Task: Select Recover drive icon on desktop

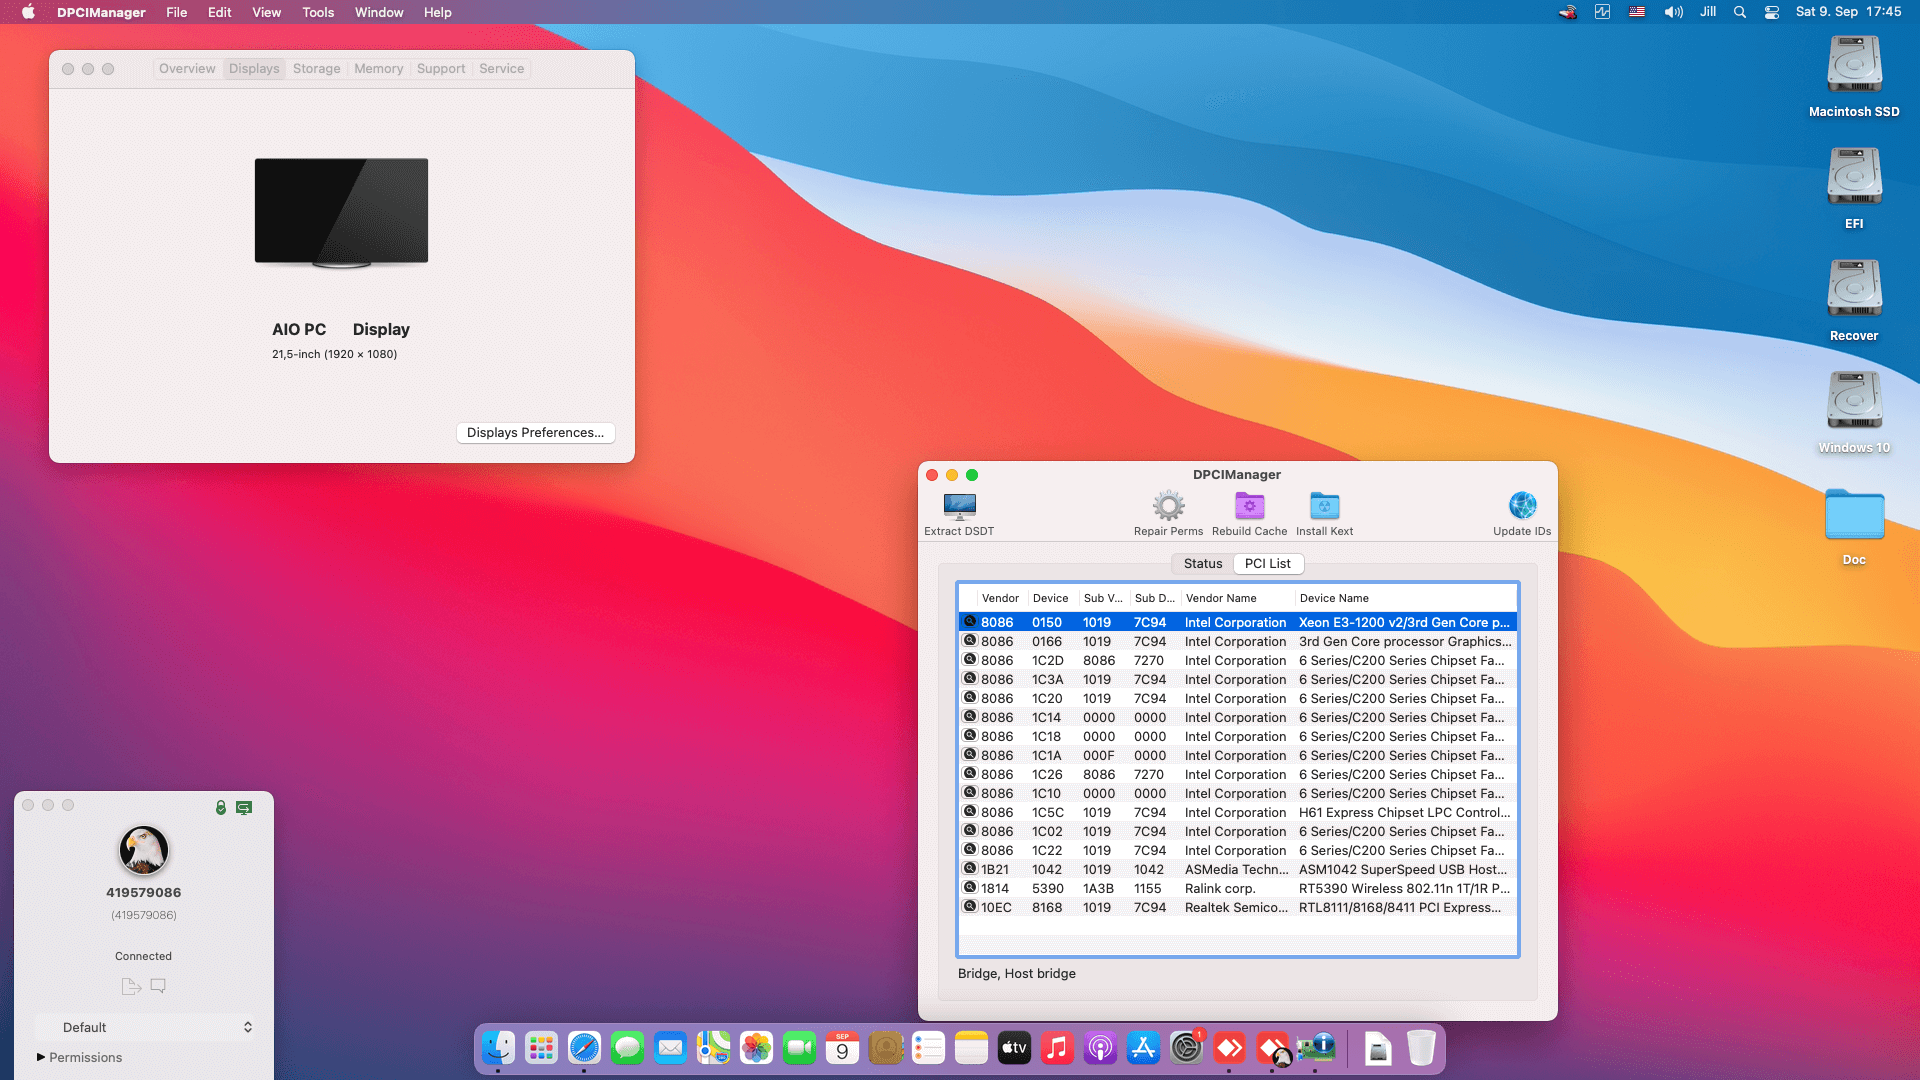Action: point(1854,289)
